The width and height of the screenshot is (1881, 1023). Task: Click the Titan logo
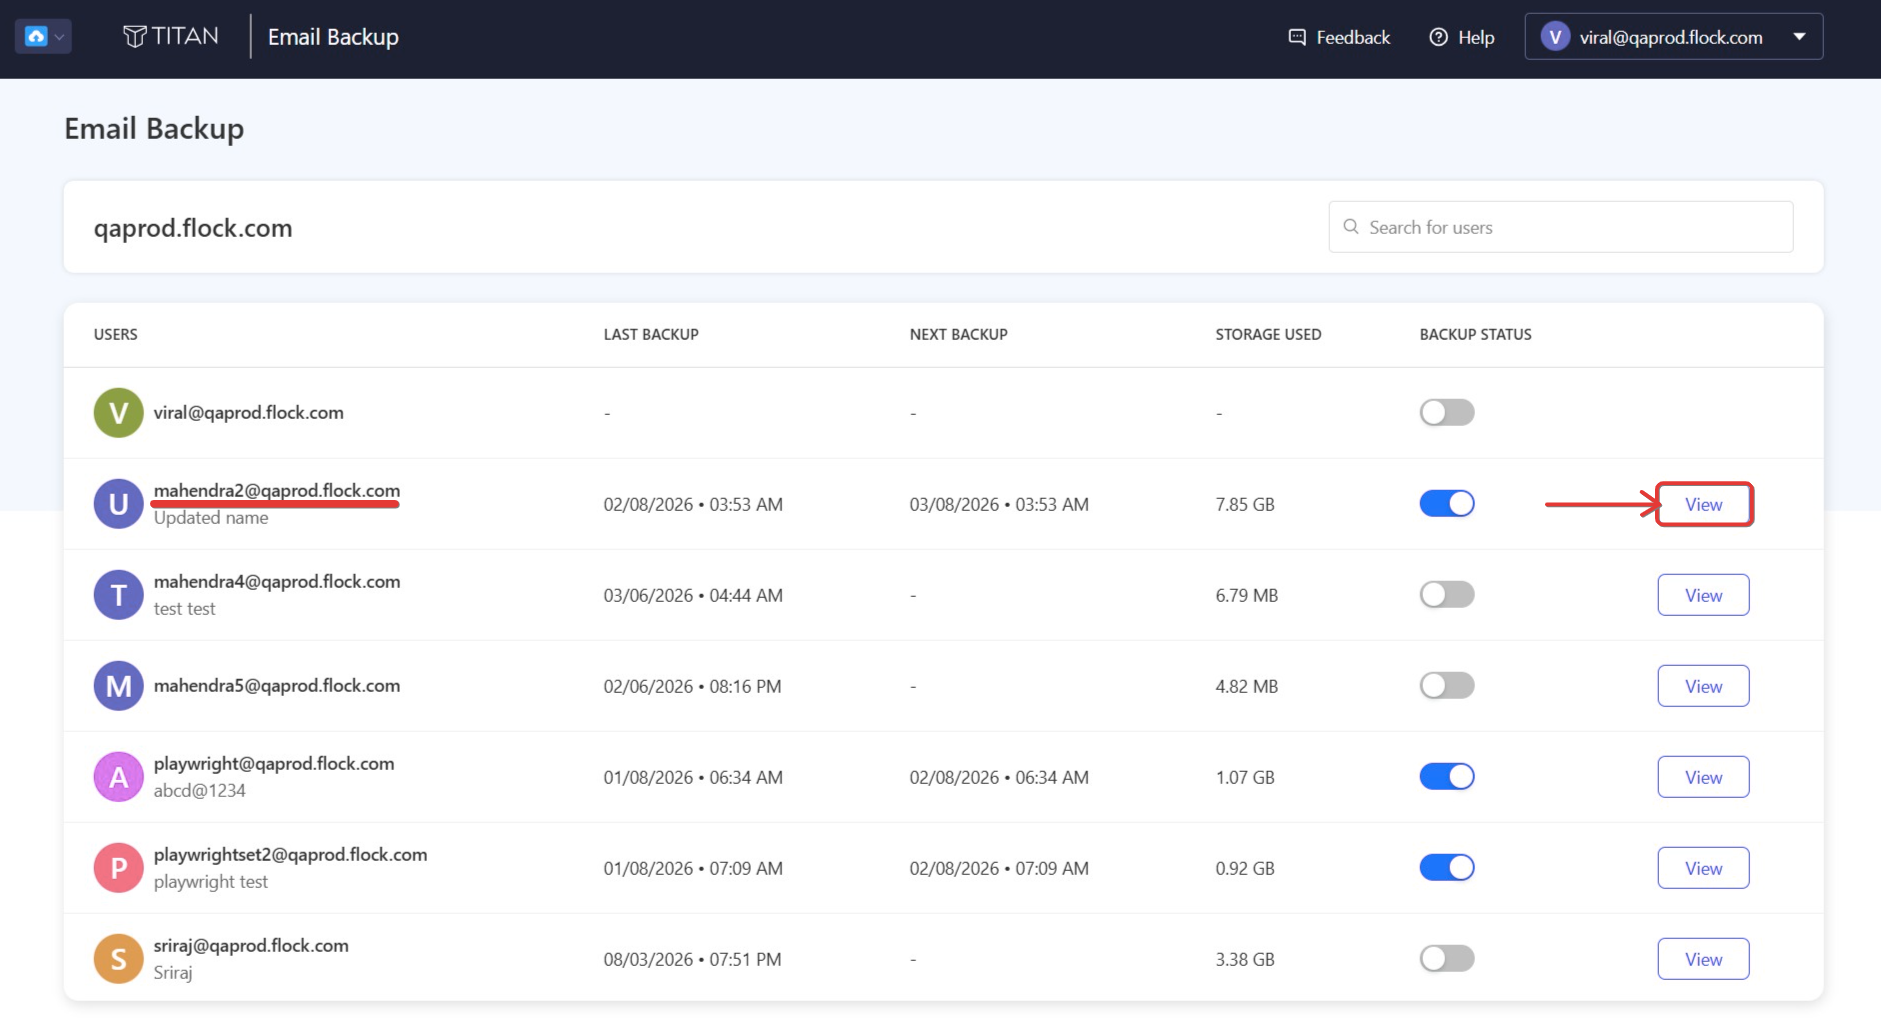170,37
